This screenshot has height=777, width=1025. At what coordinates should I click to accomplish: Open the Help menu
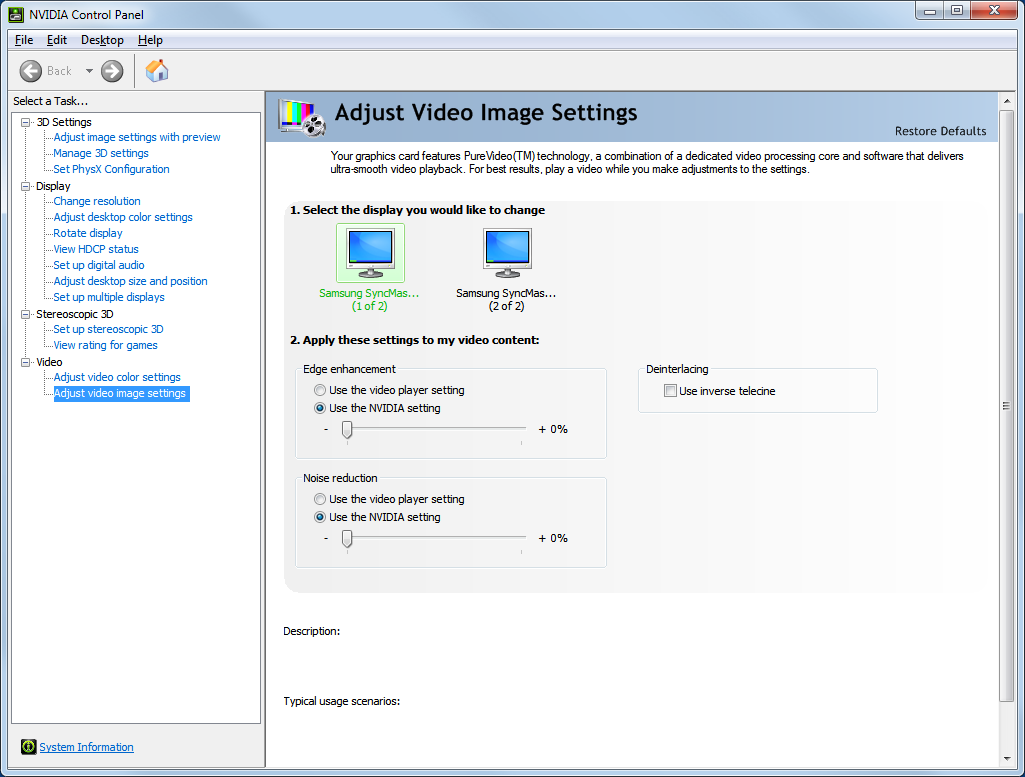[150, 40]
